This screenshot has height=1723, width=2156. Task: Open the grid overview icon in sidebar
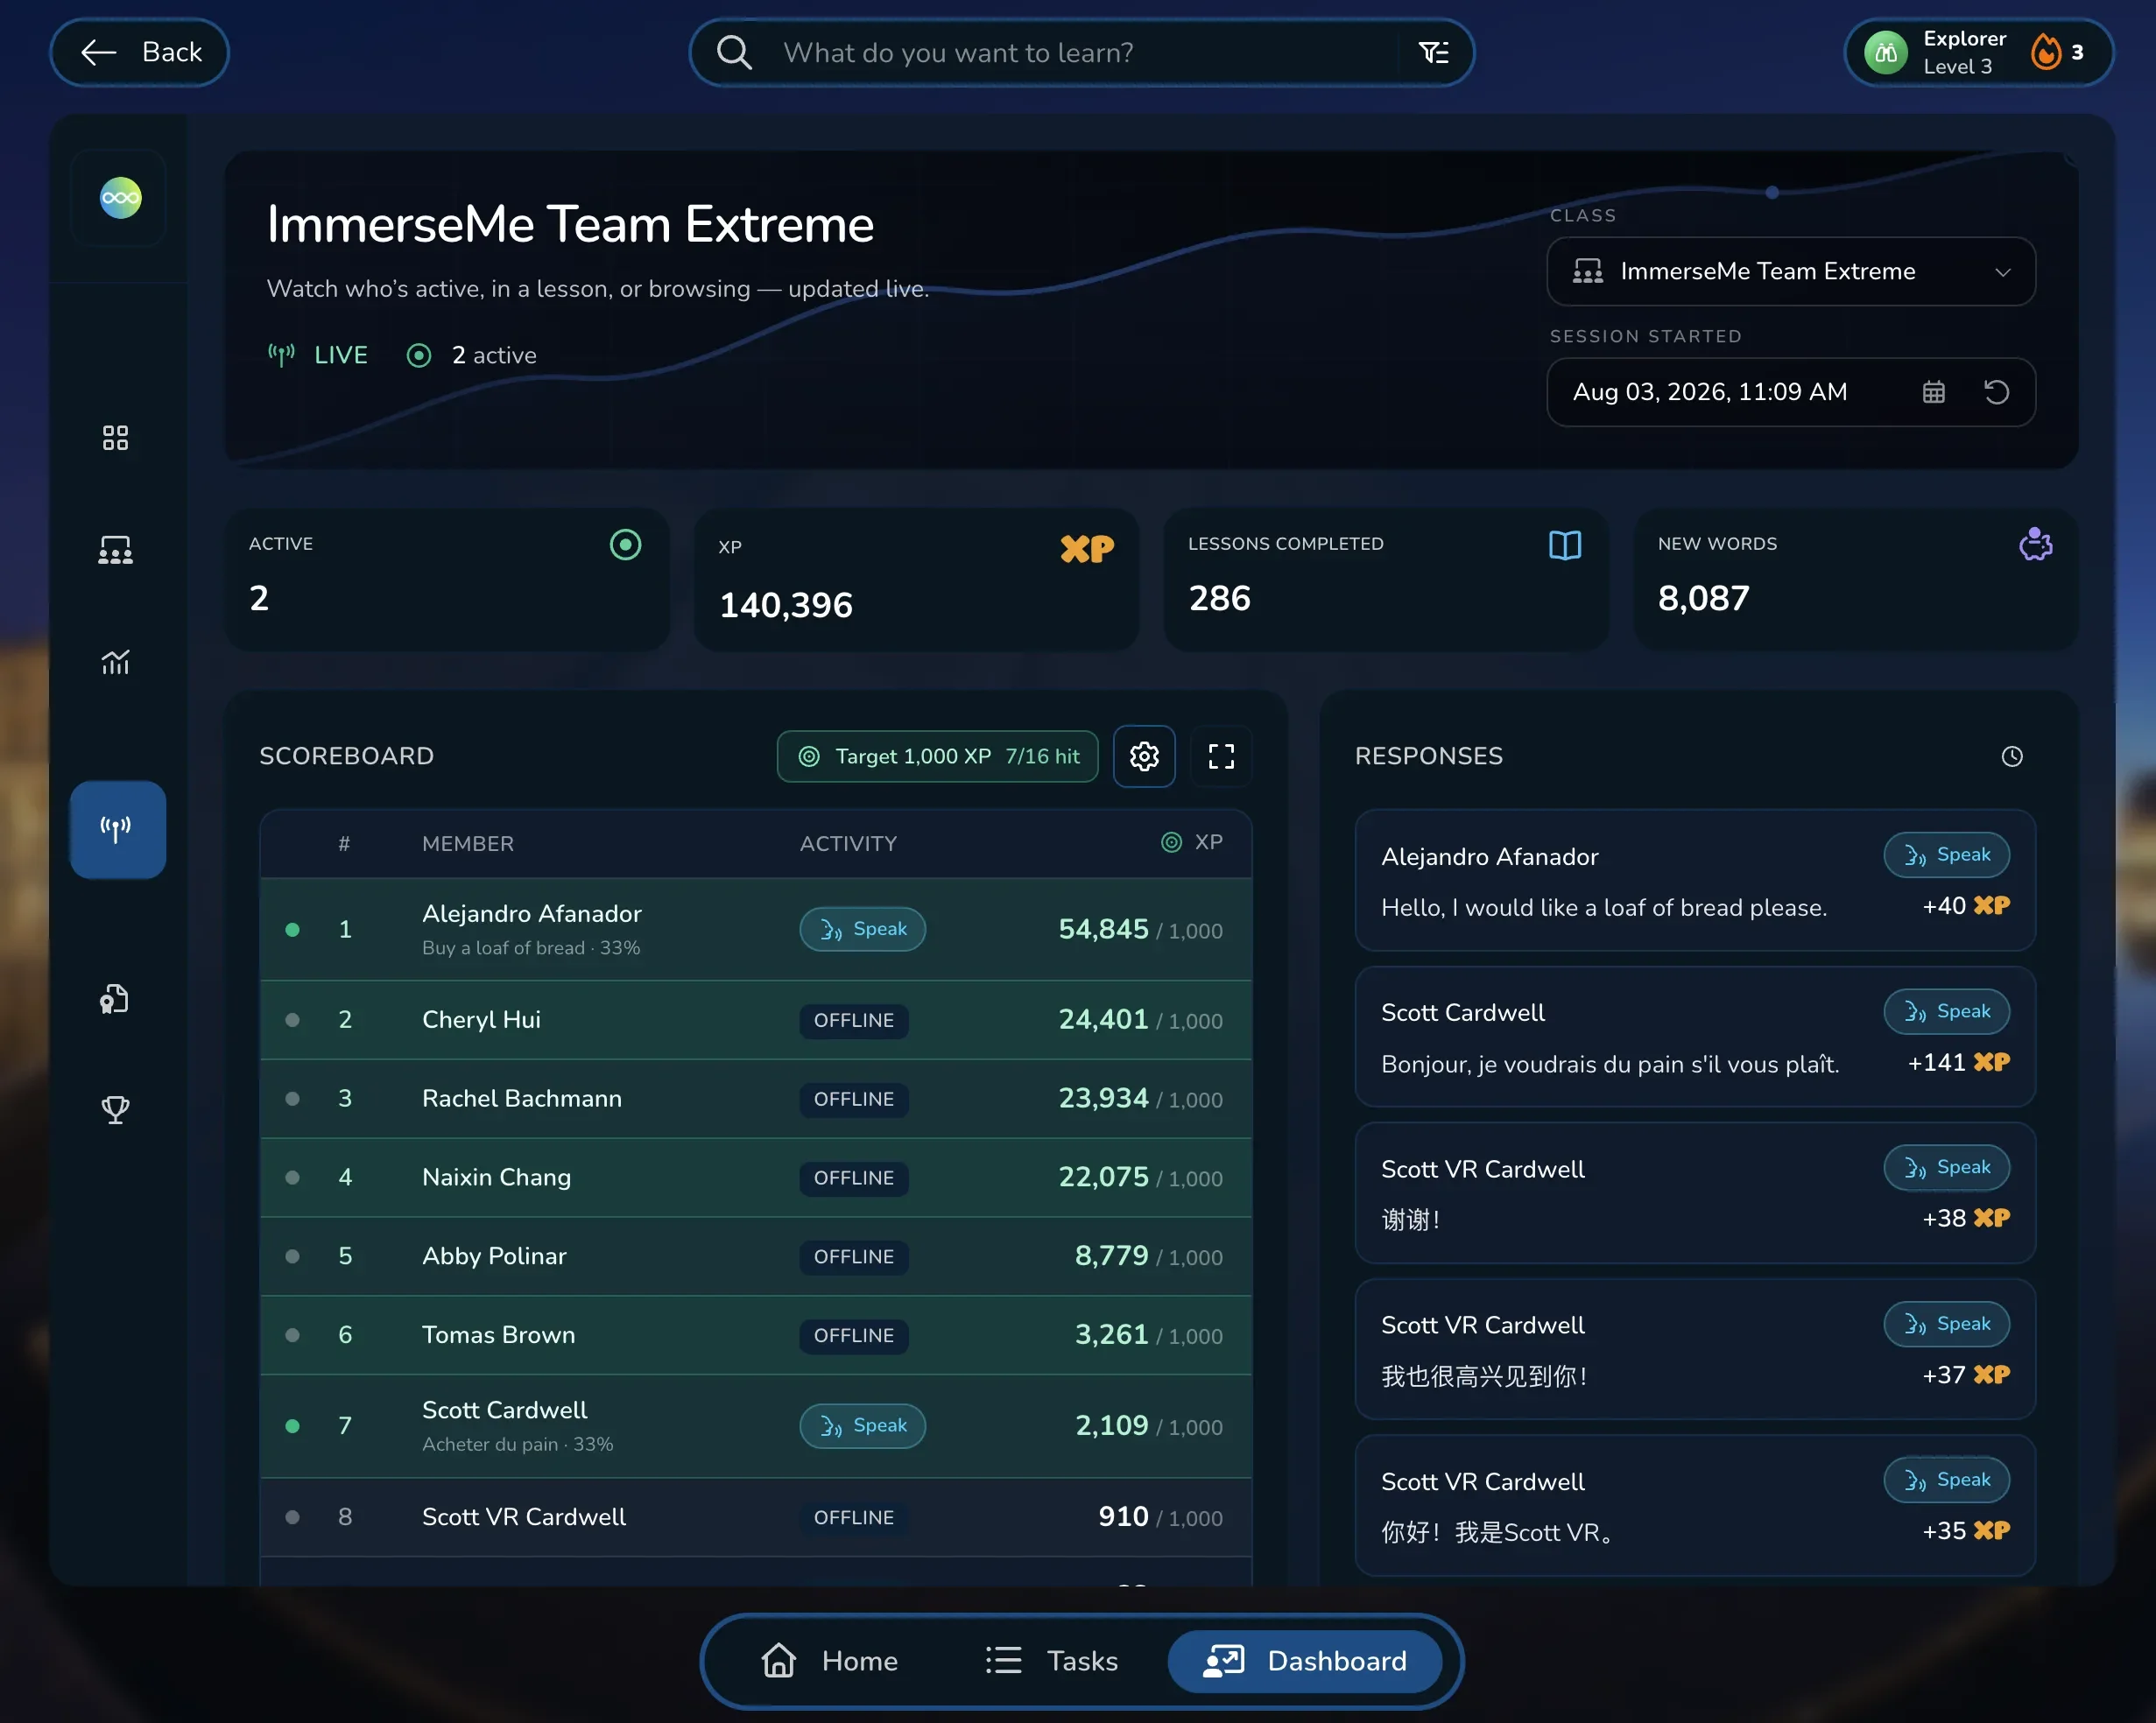point(115,438)
